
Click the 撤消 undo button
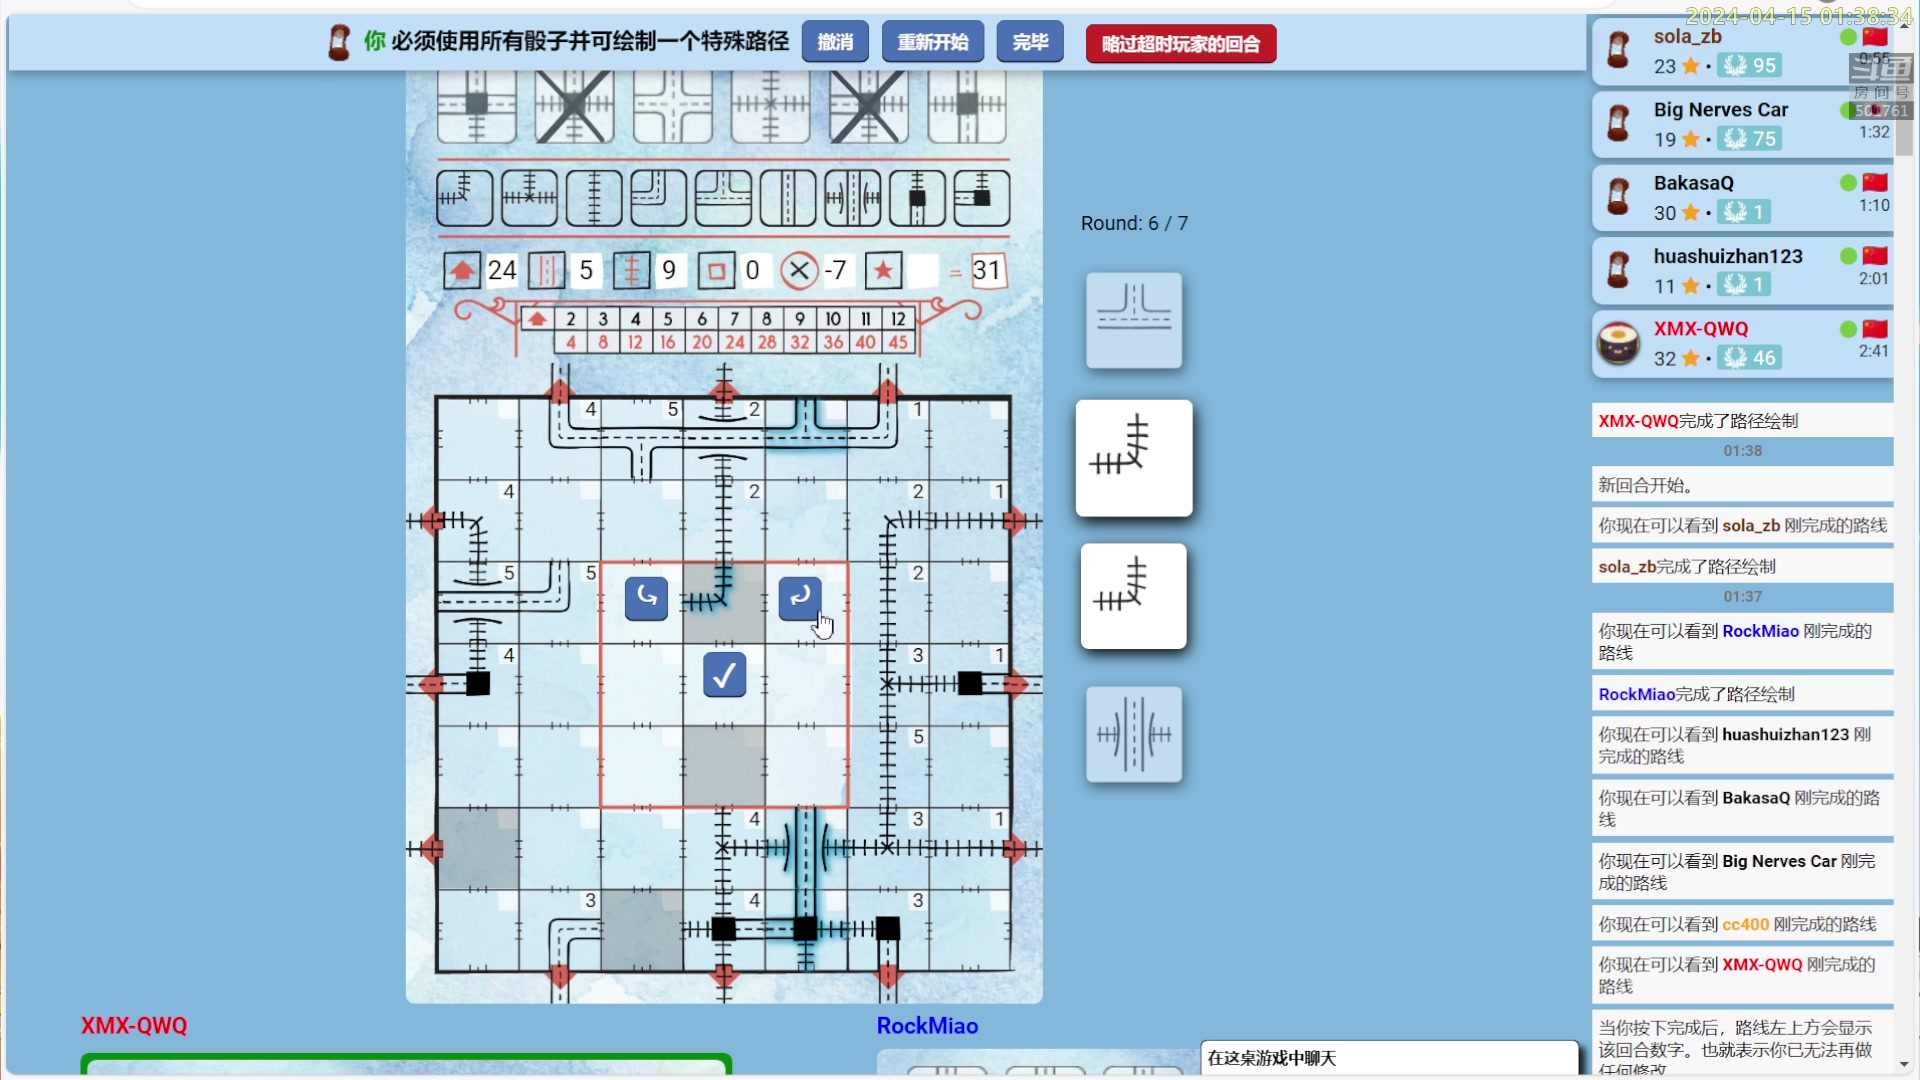835,43
